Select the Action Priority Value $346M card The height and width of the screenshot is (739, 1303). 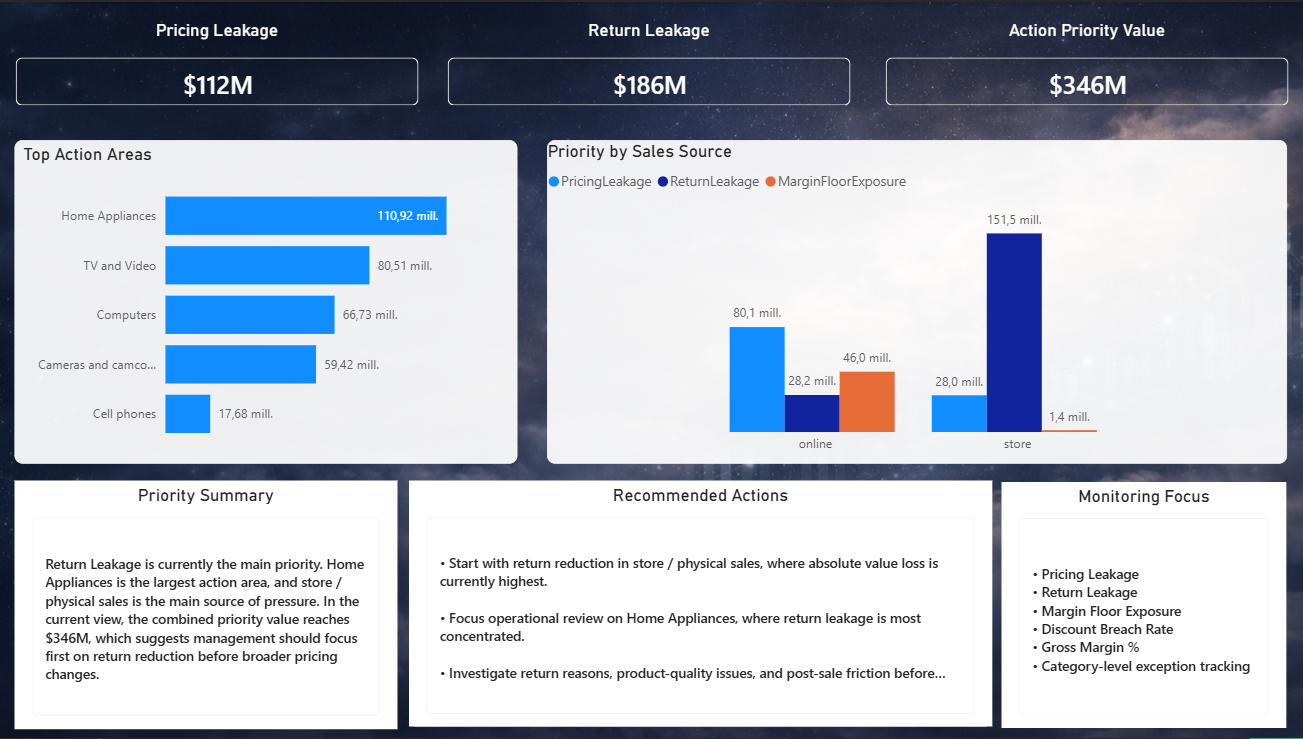point(1086,81)
